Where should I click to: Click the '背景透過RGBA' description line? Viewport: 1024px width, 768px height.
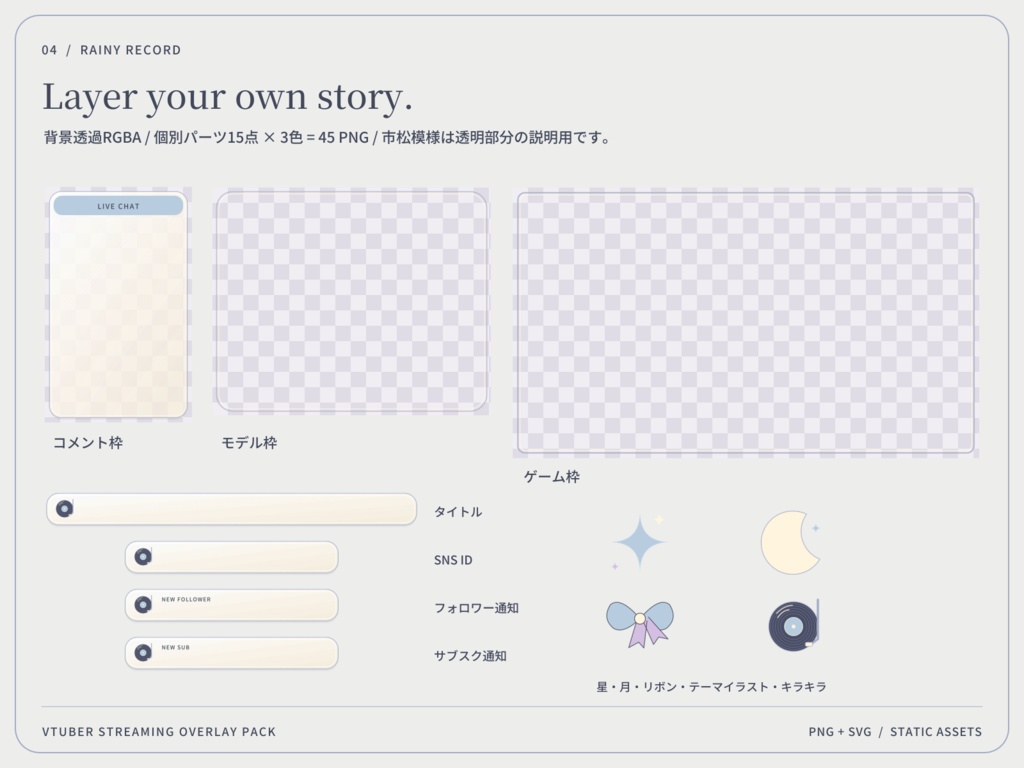327,138
